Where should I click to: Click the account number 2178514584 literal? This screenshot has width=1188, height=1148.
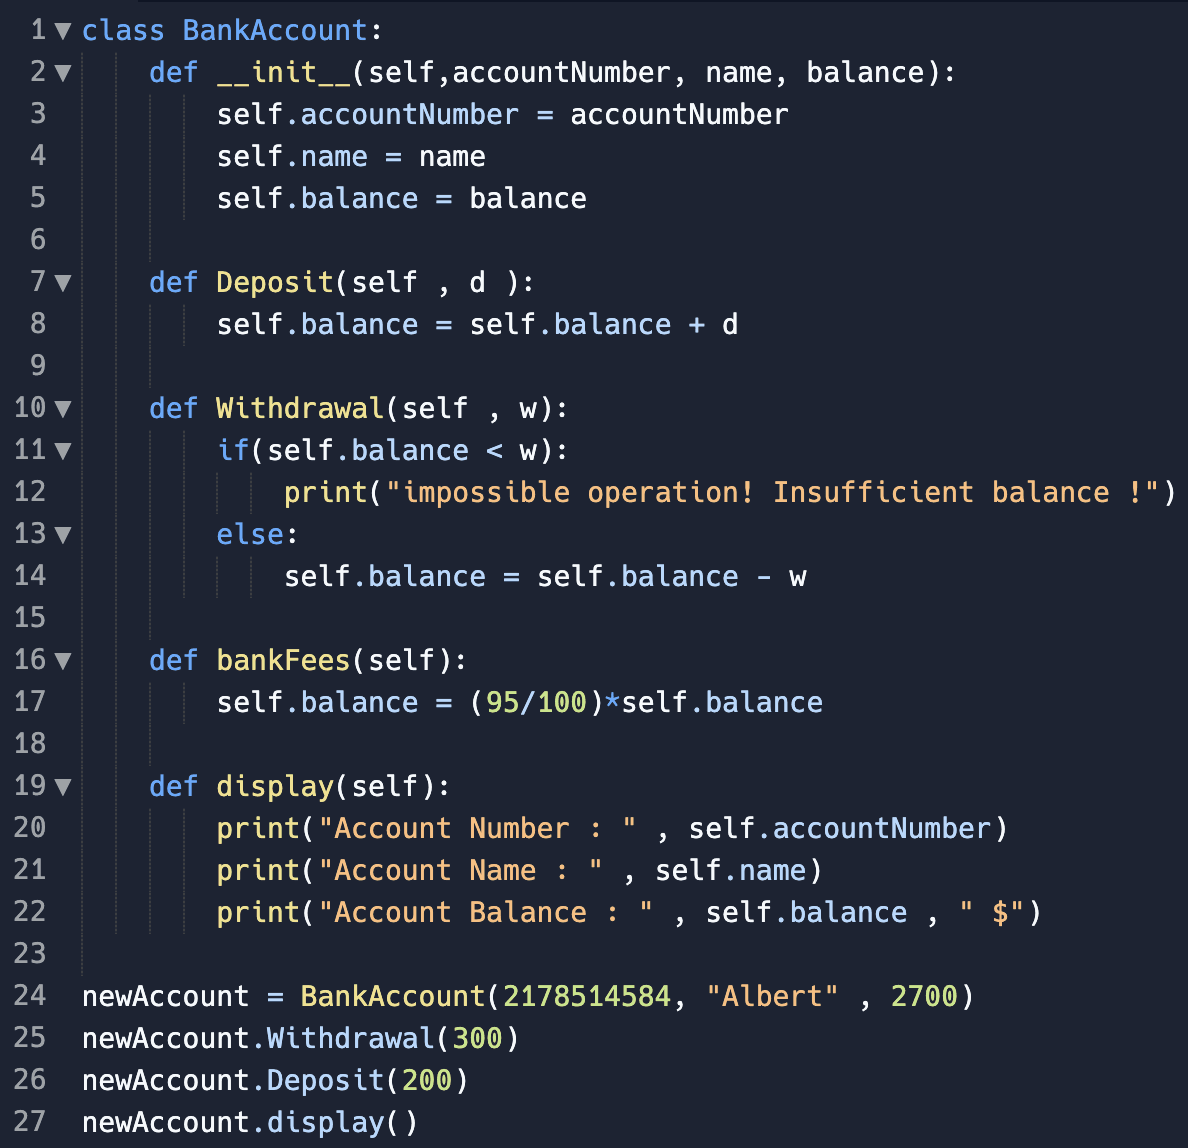click(x=587, y=996)
